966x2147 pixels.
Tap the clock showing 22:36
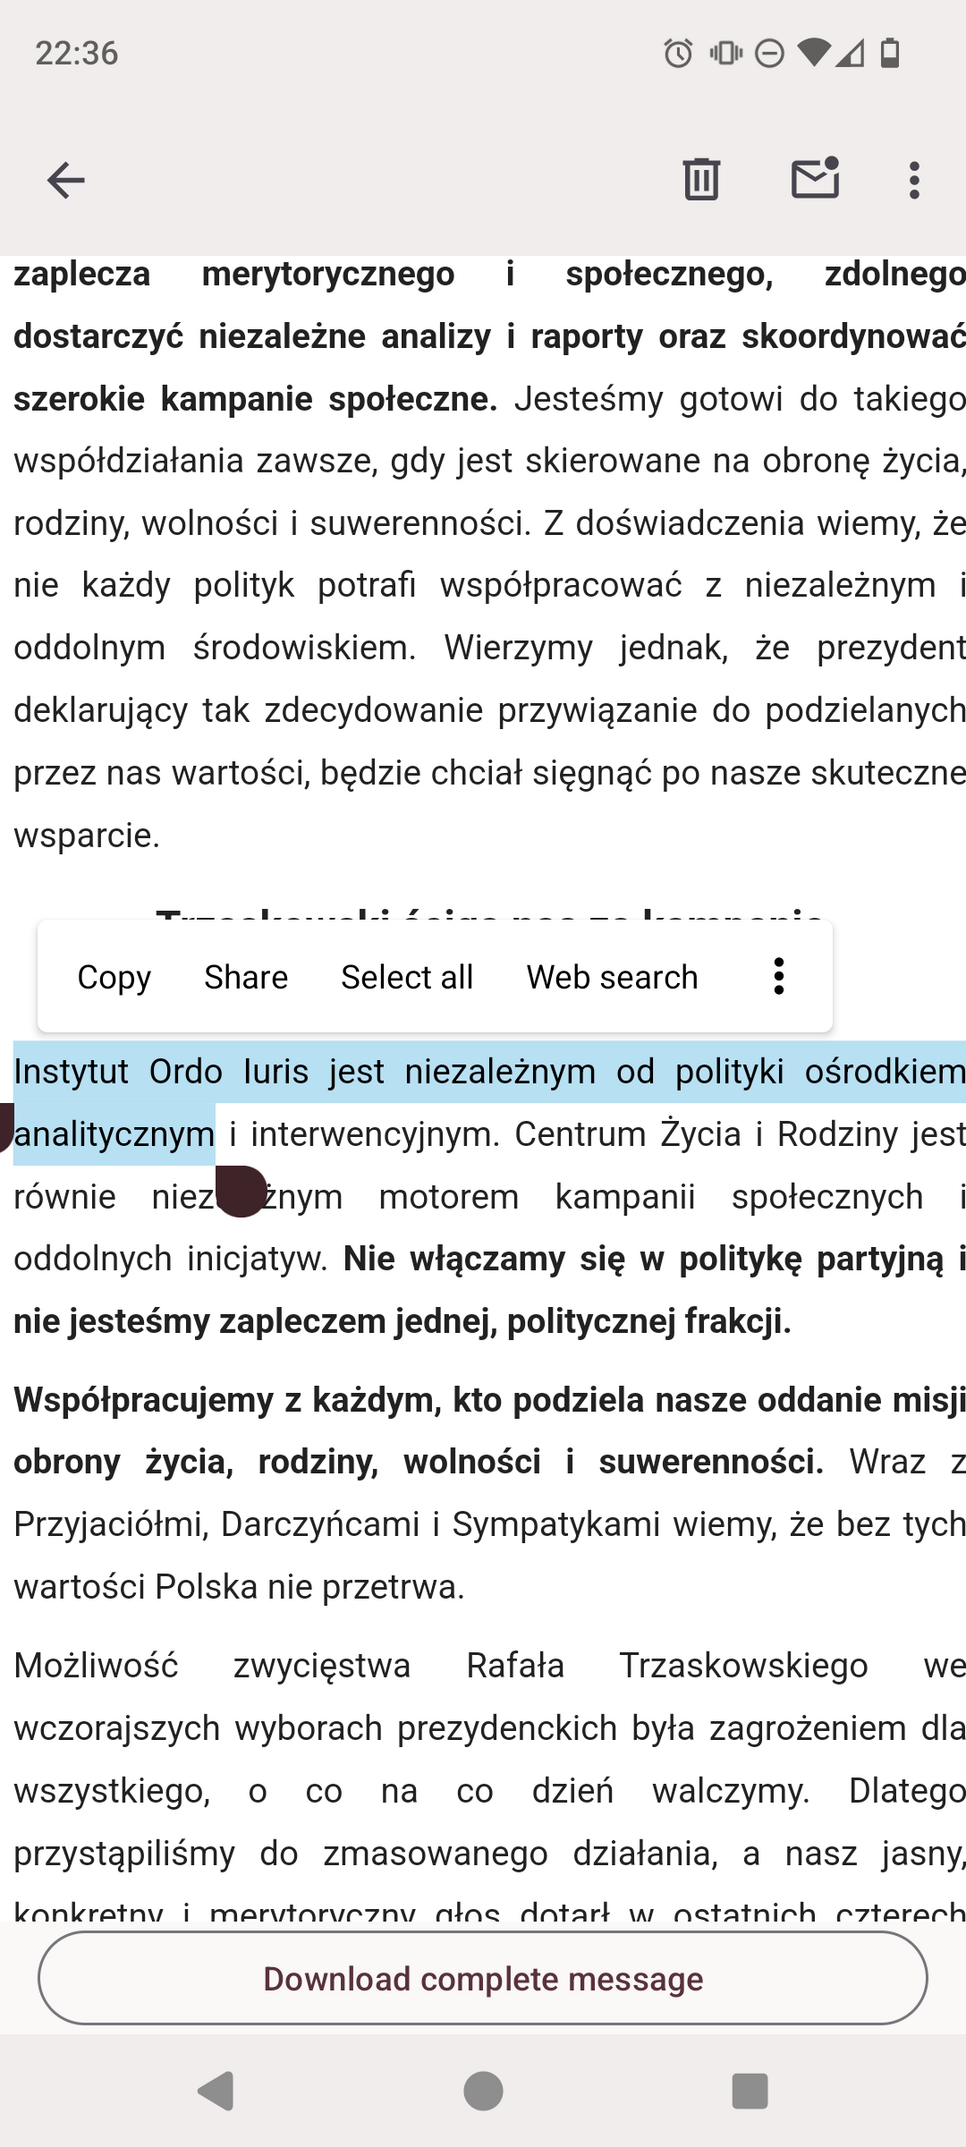tap(77, 53)
